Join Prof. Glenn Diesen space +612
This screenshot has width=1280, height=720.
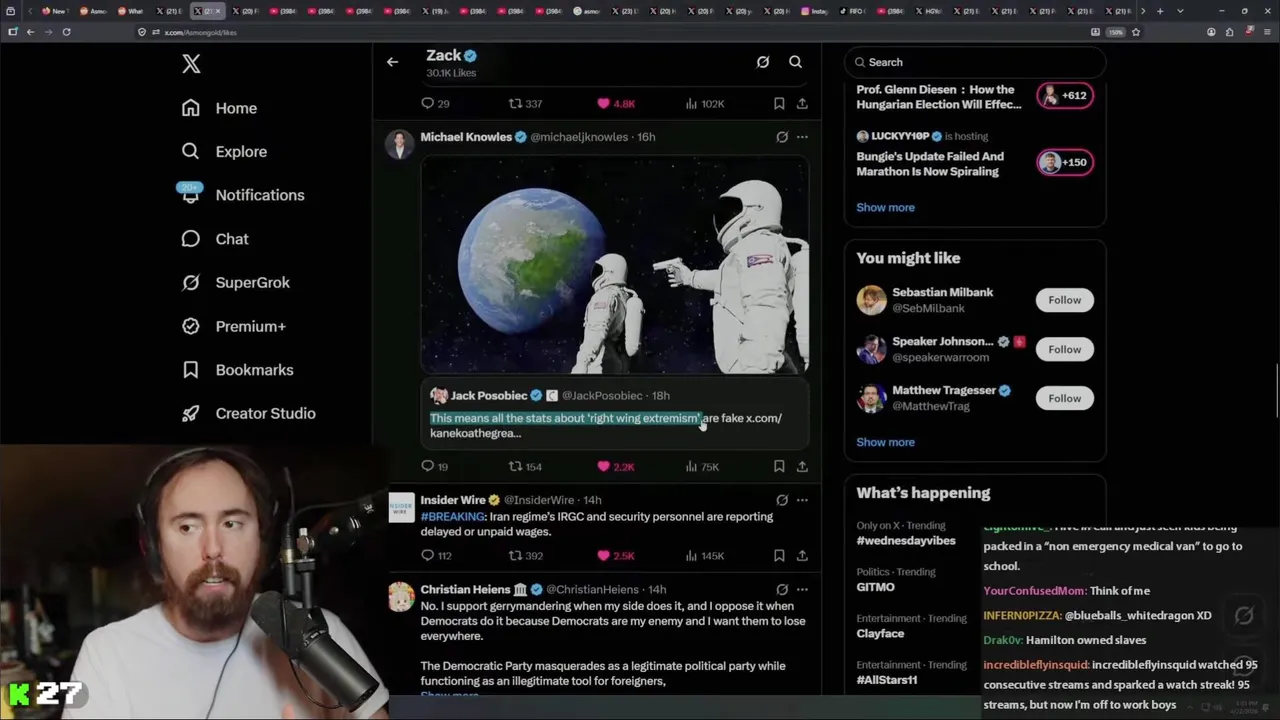click(1064, 95)
